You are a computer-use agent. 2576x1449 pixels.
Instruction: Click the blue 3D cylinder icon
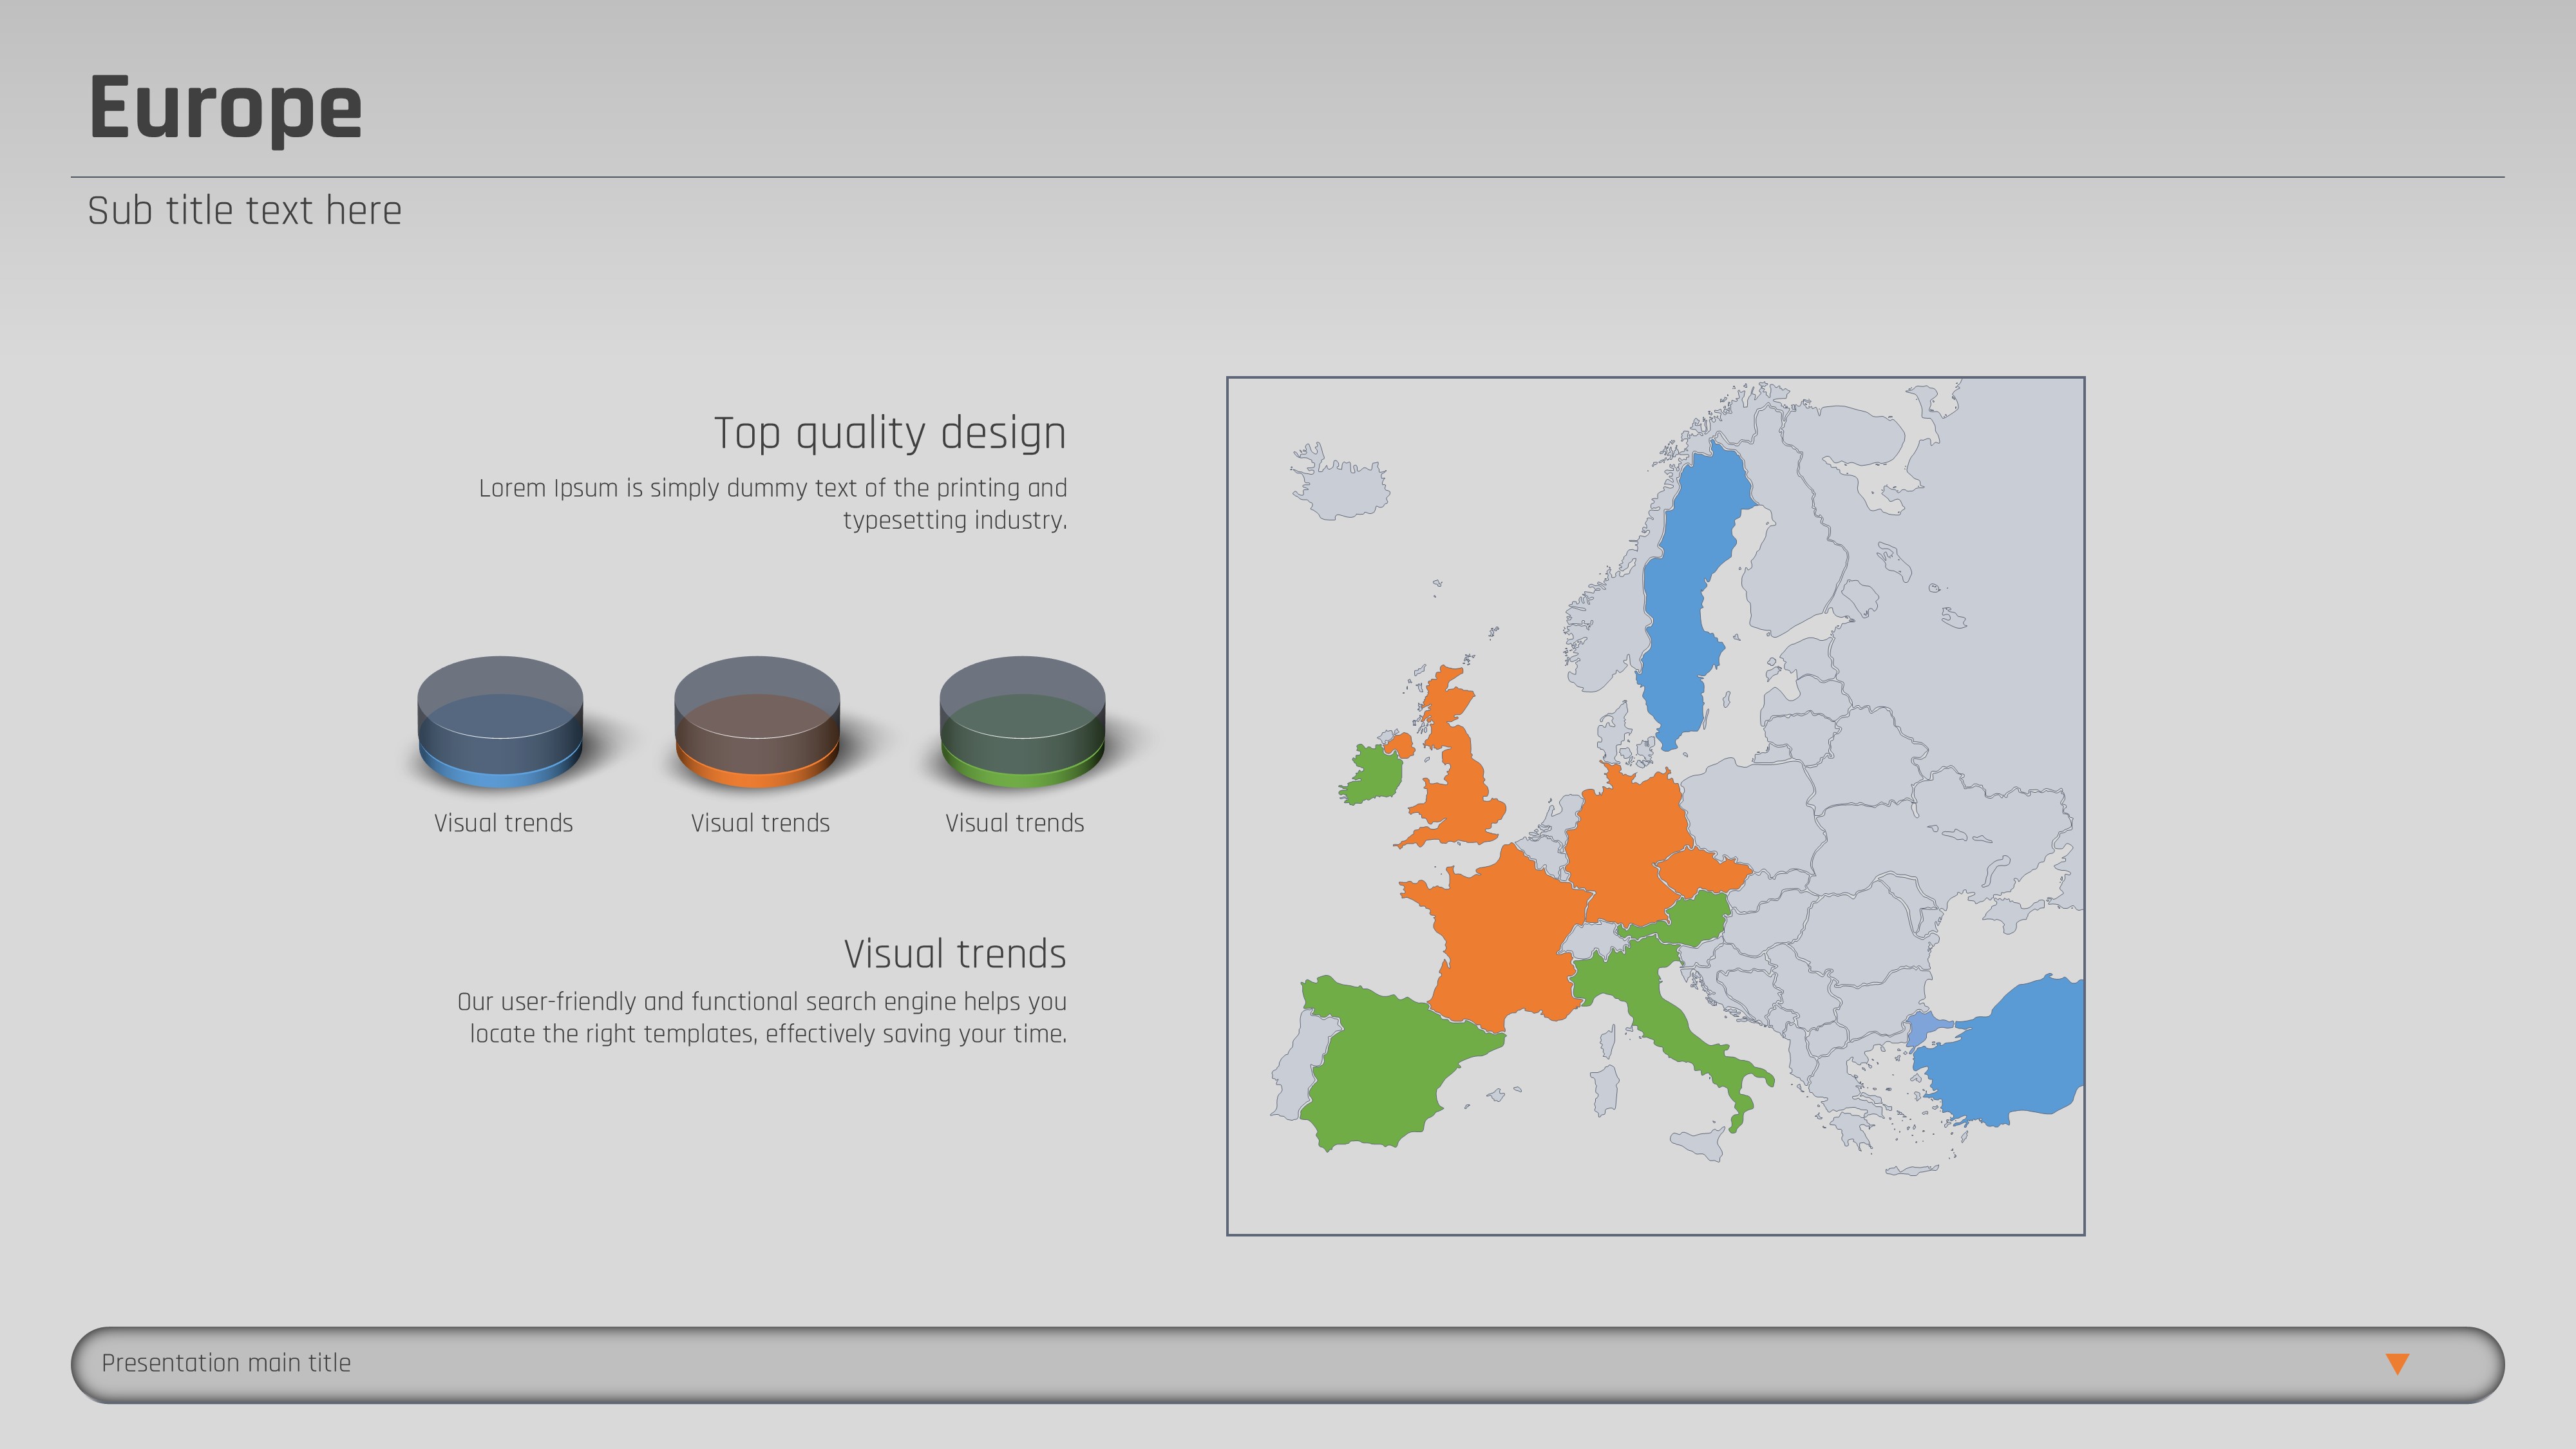coord(500,722)
